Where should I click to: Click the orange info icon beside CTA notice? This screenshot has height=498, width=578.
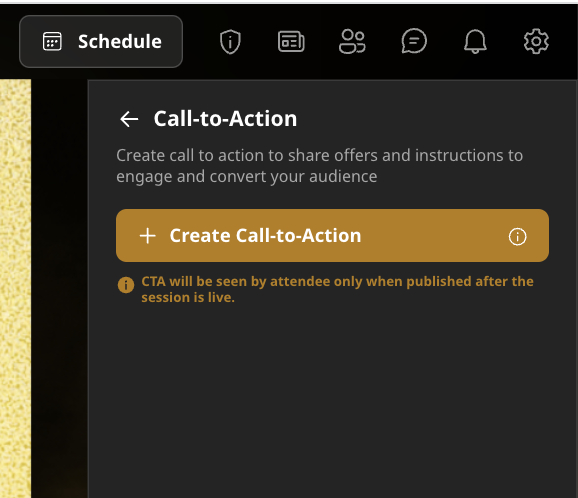point(126,285)
